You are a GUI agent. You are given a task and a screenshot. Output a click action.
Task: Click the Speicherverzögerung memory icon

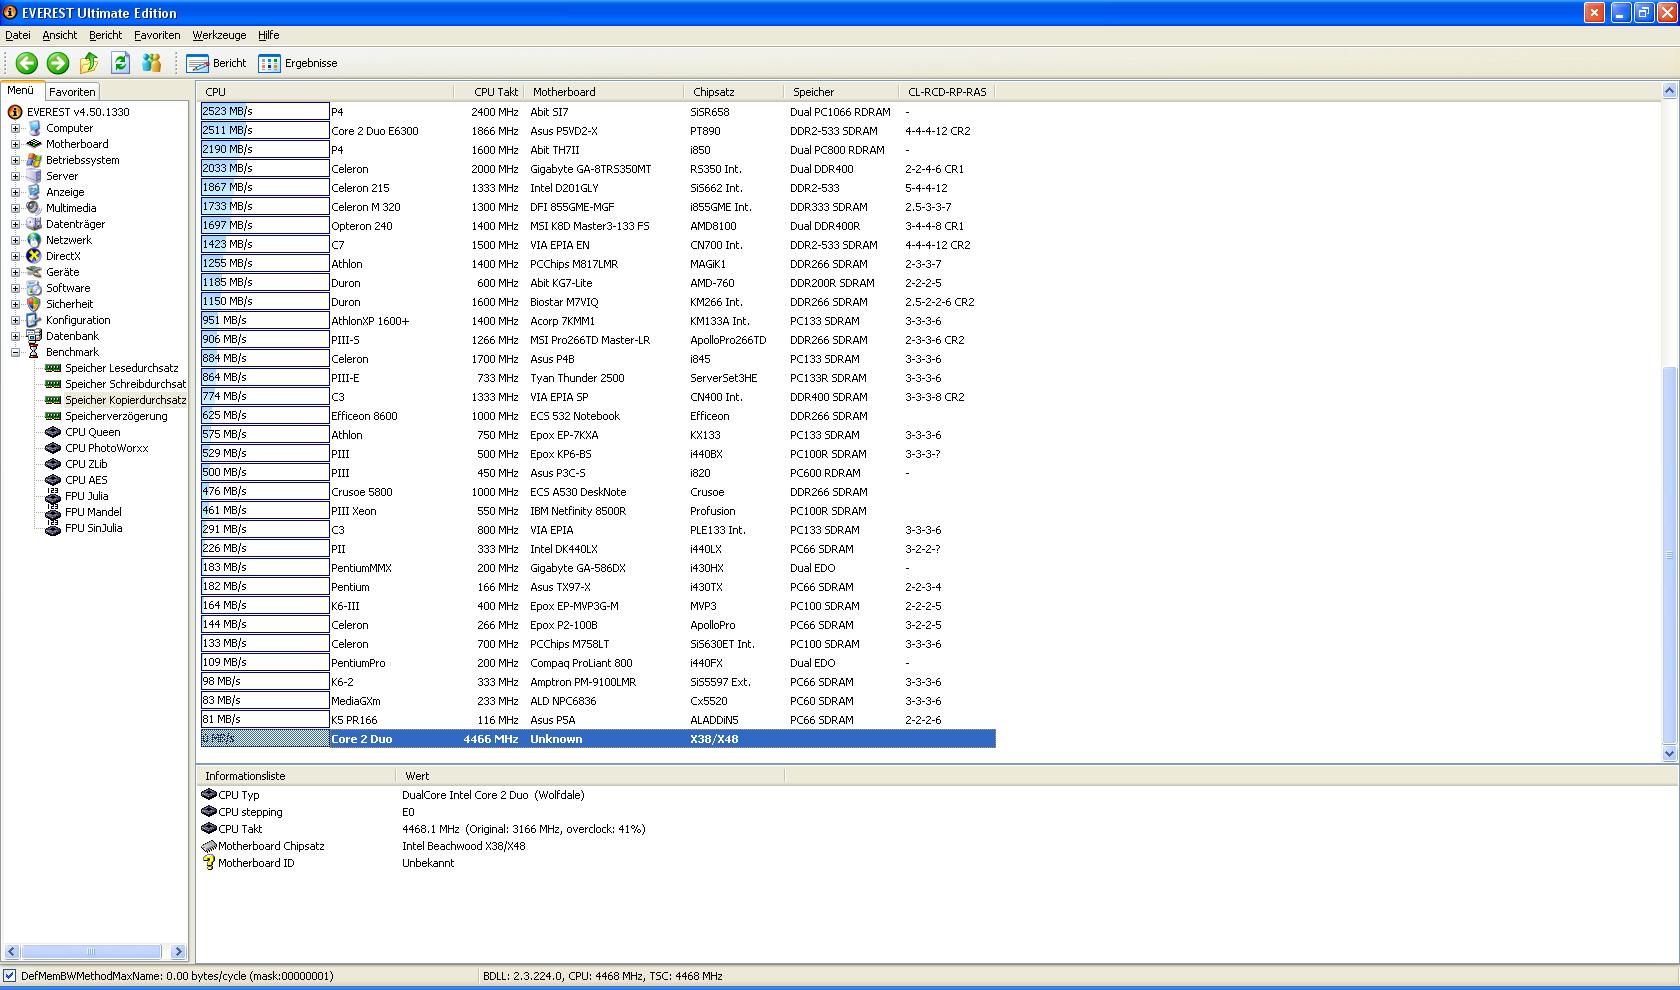[53, 416]
